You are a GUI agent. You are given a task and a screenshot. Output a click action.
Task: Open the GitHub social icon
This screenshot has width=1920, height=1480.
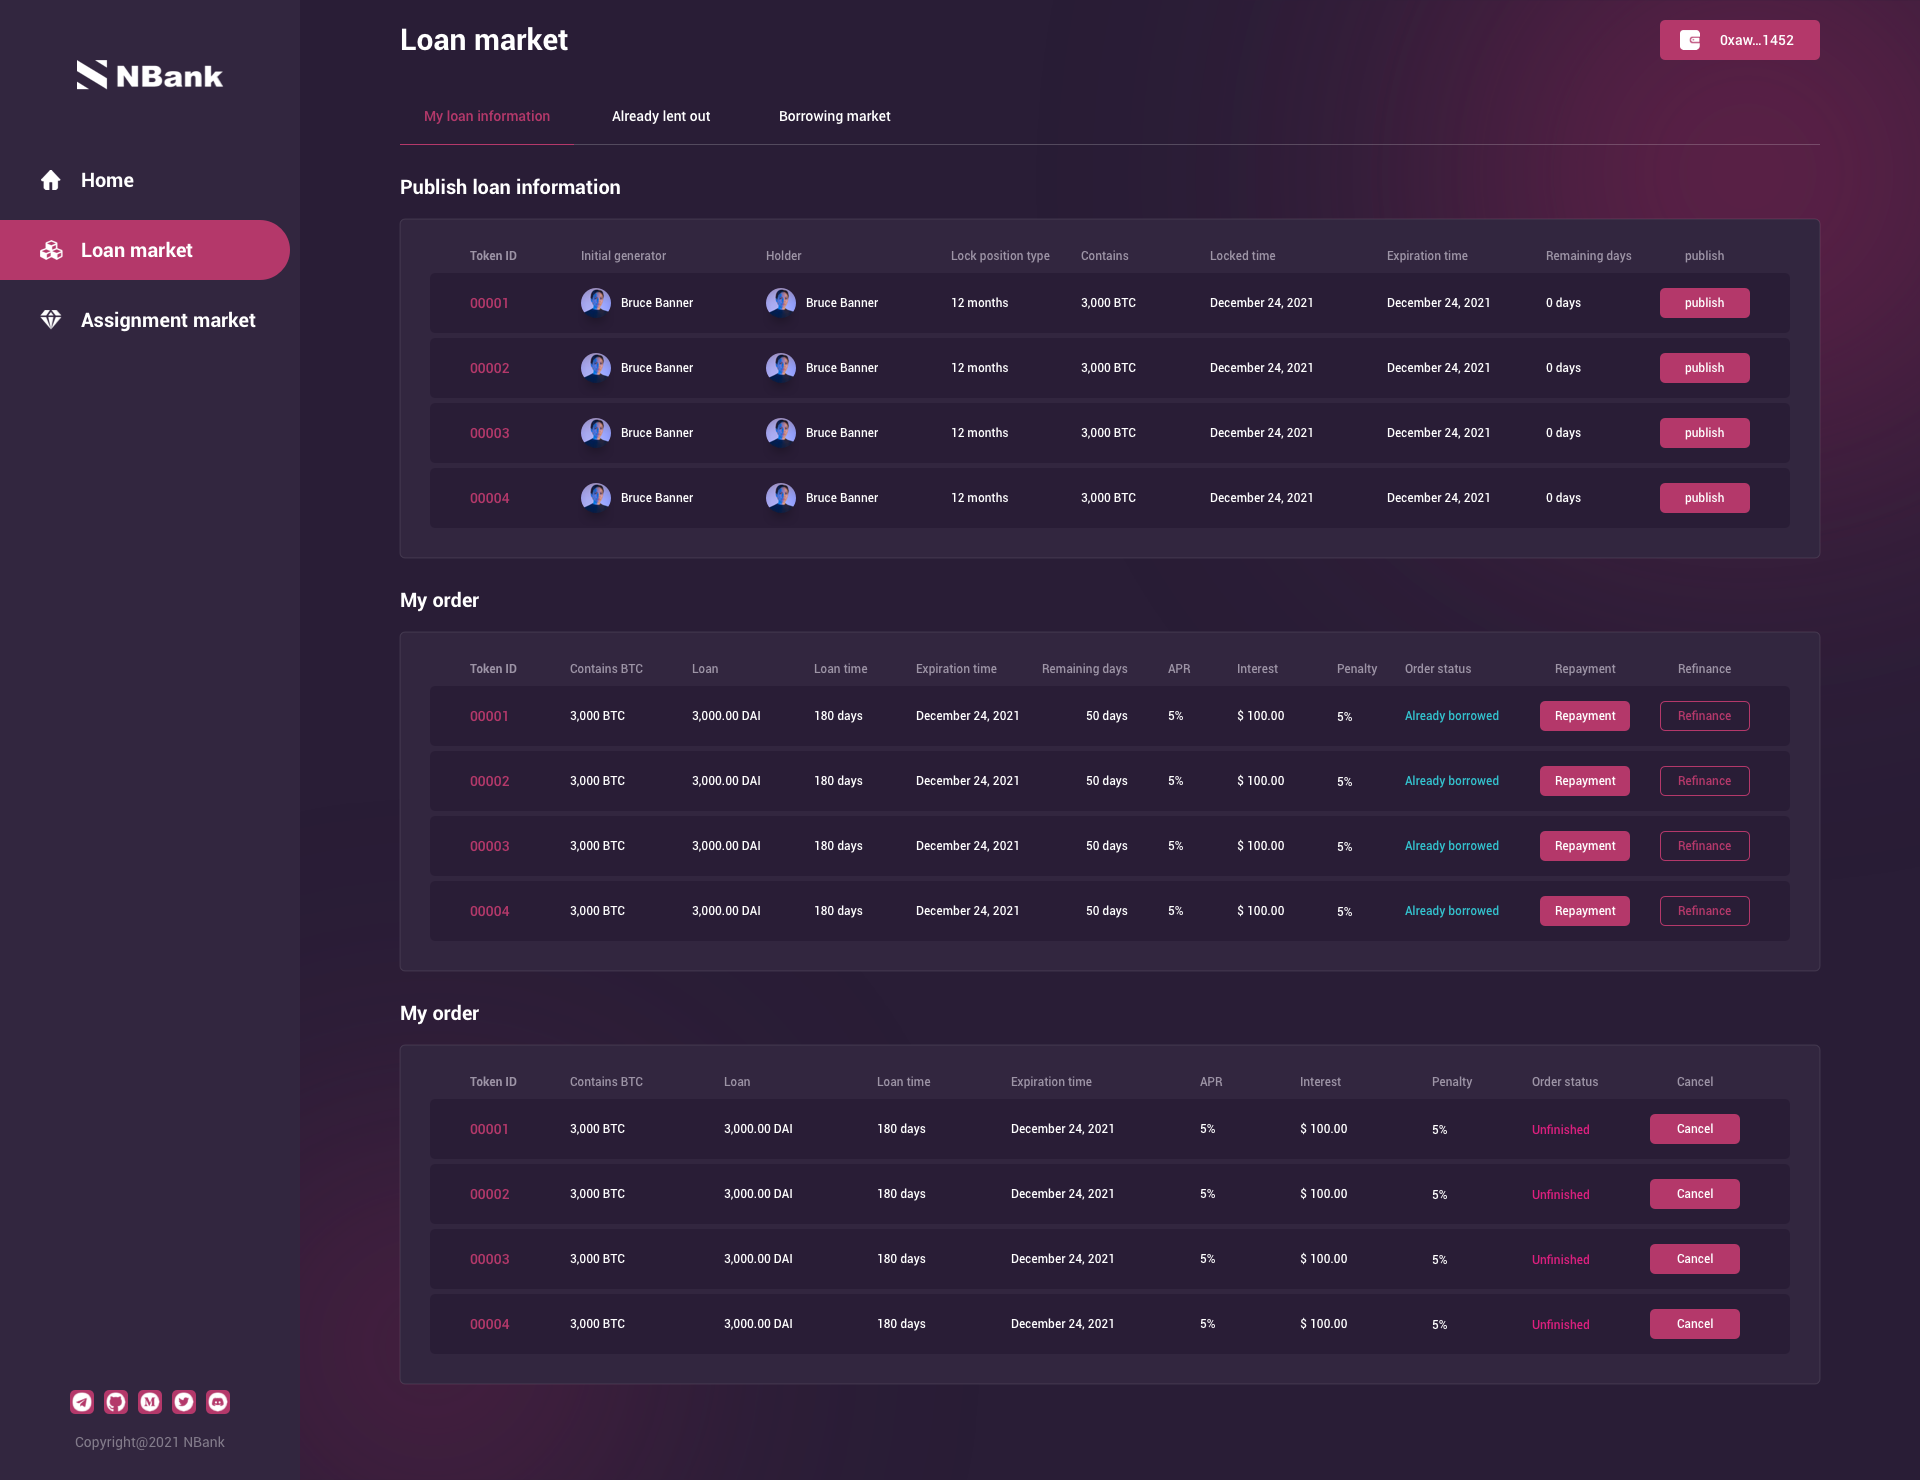coord(116,1402)
